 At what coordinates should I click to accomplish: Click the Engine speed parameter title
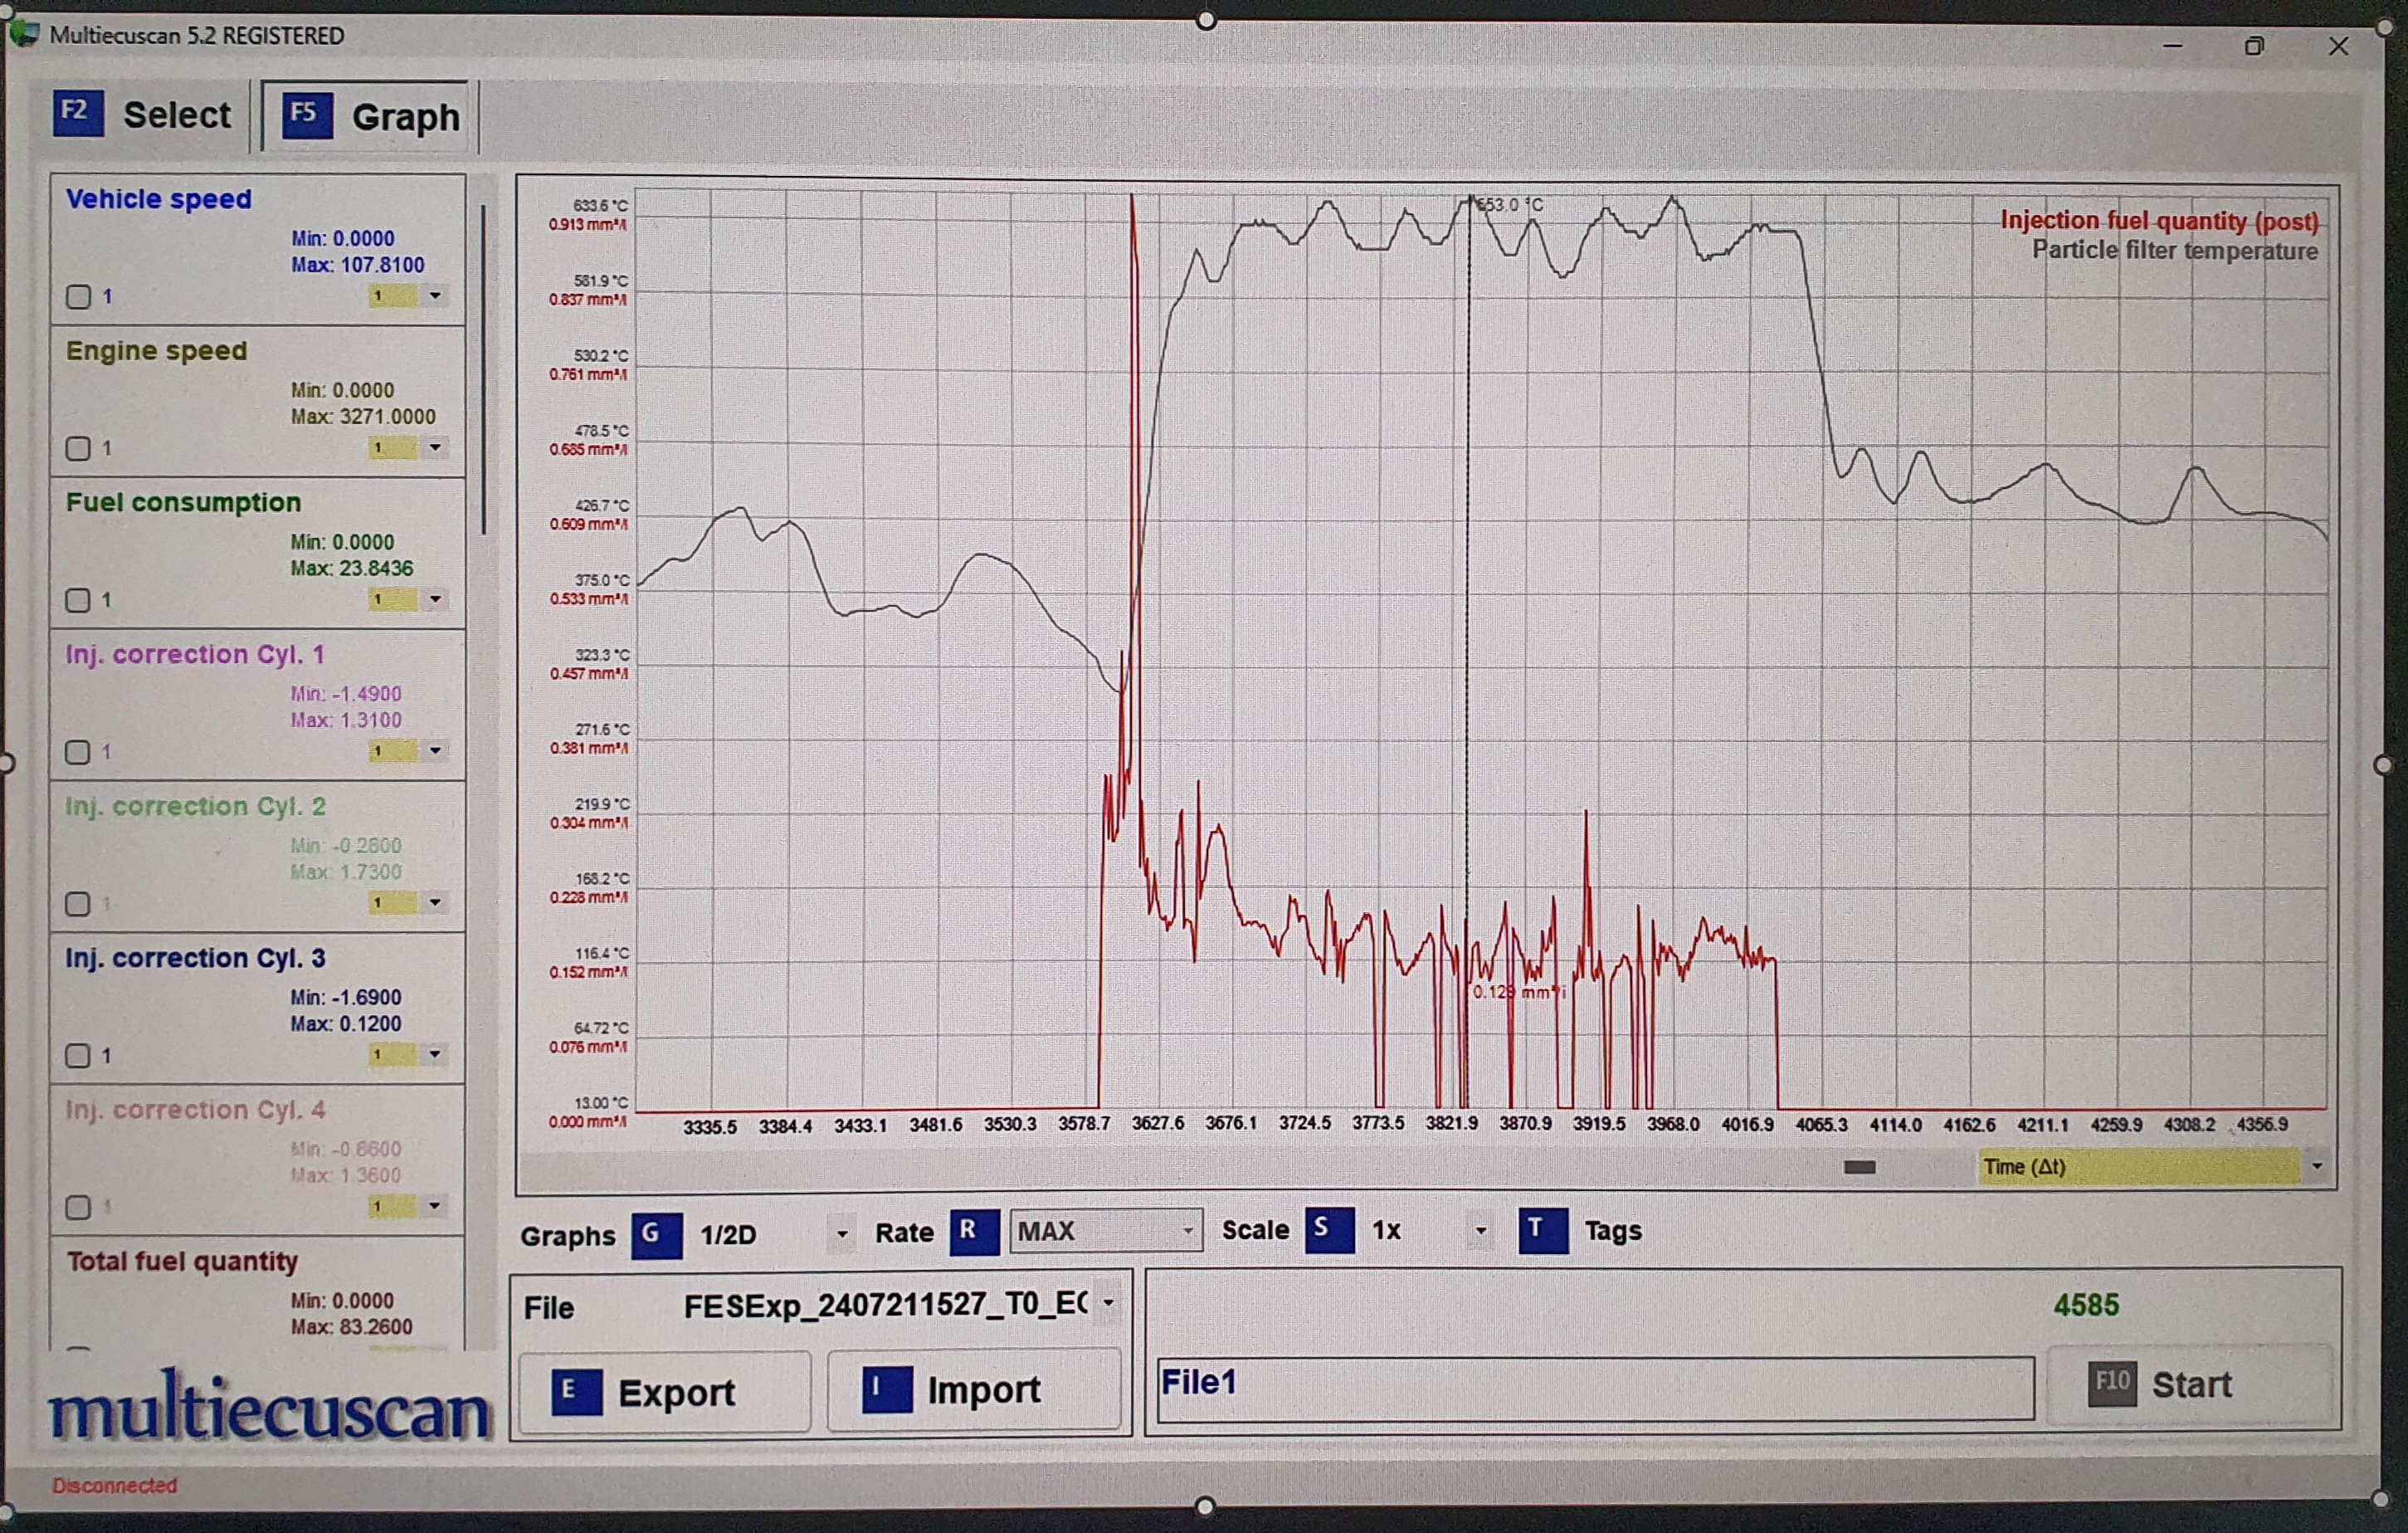pos(156,351)
